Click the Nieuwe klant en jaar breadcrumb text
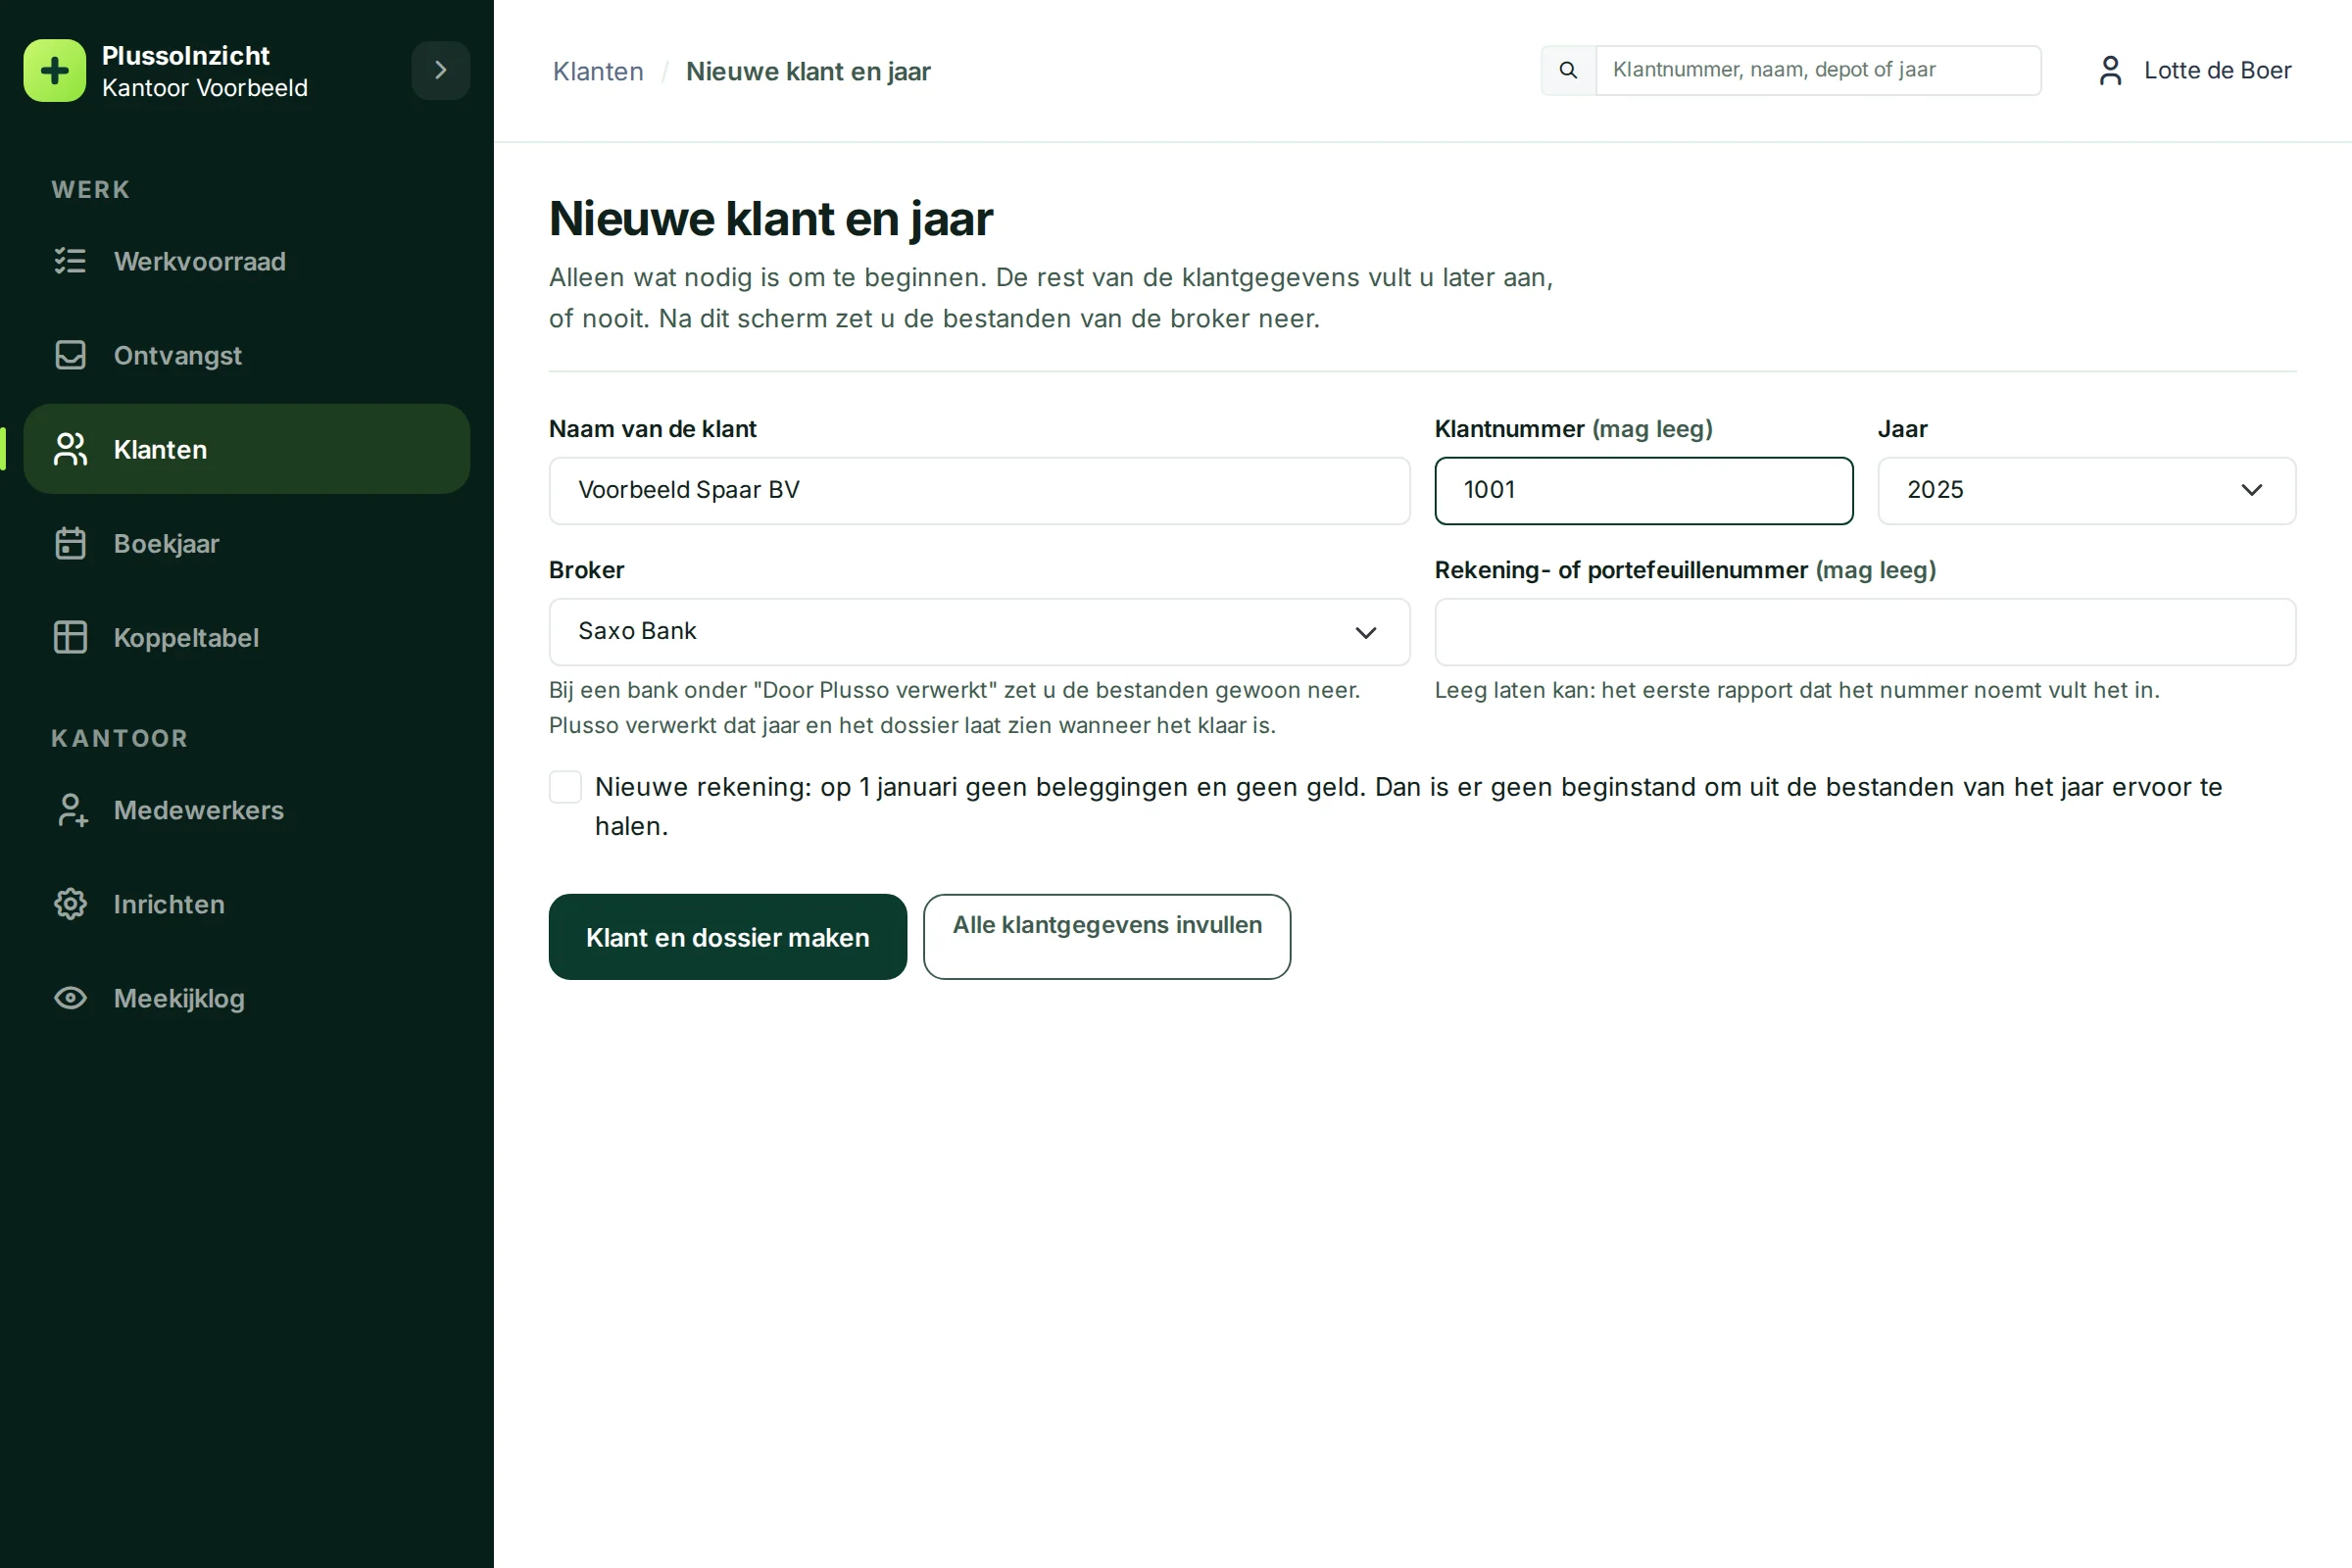2352x1568 pixels. (x=808, y=71)
